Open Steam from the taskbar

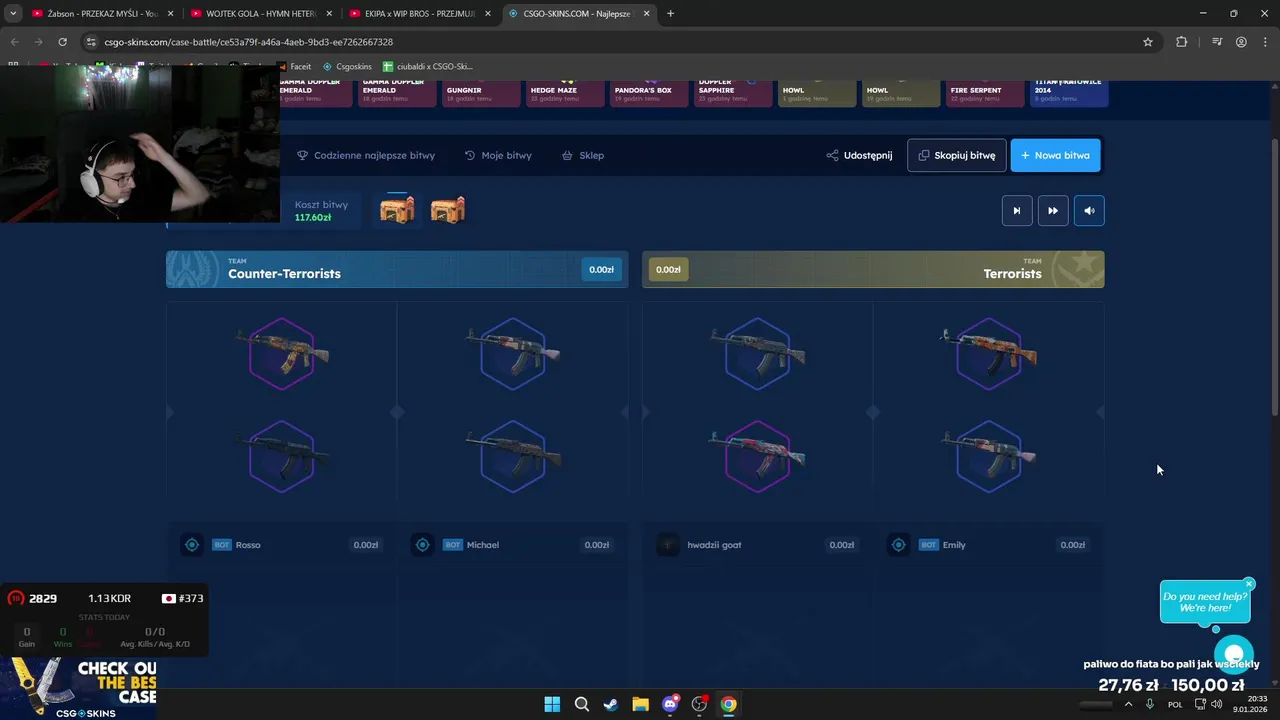[x=611, y=704]
